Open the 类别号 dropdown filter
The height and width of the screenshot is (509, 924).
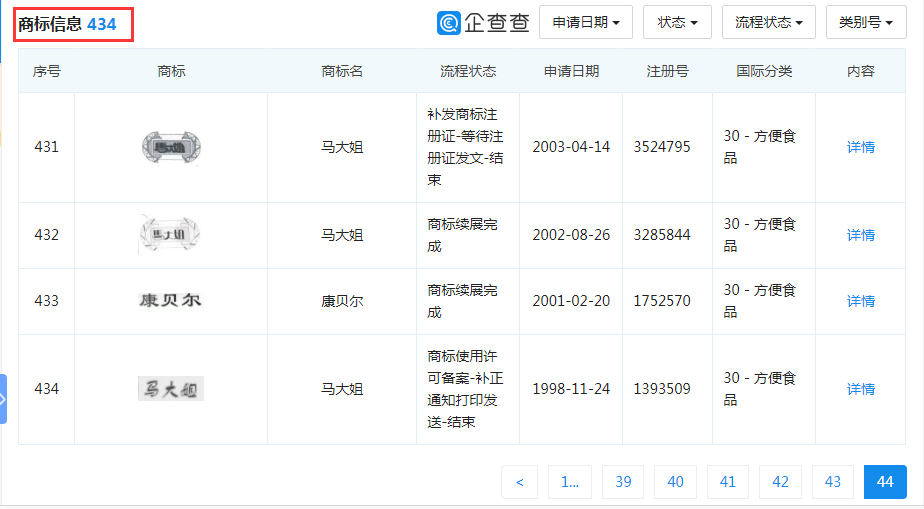[866, 22]
